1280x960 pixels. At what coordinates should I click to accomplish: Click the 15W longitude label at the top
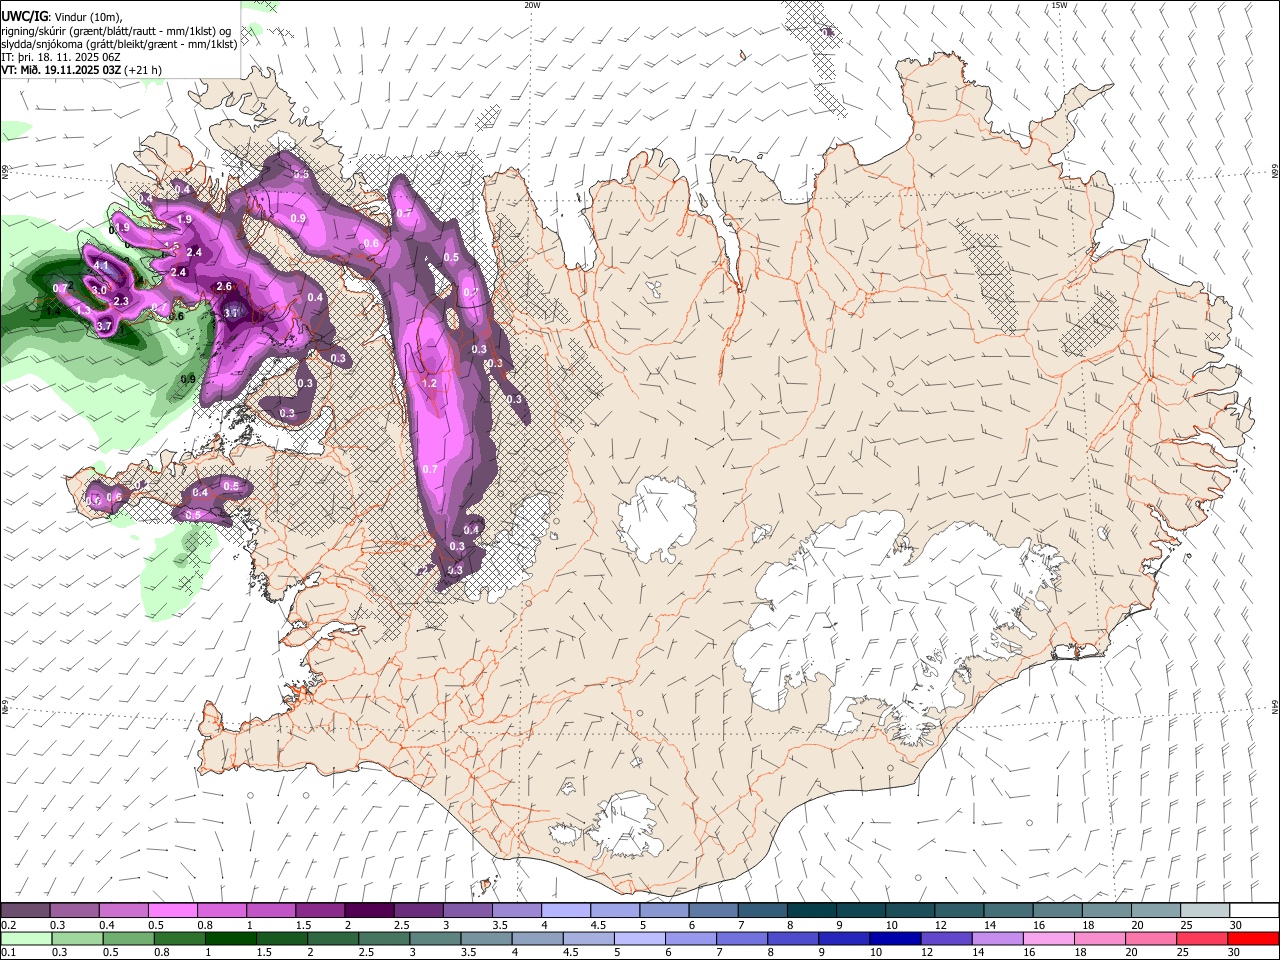click(x=1059, y=5)
